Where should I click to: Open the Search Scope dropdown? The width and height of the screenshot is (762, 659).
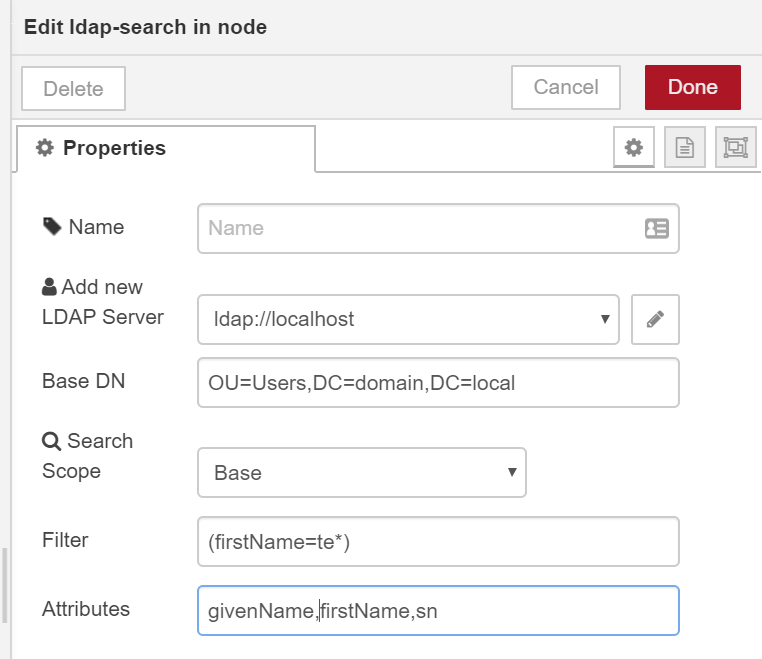pyautogui.click(x=362, y=472)
